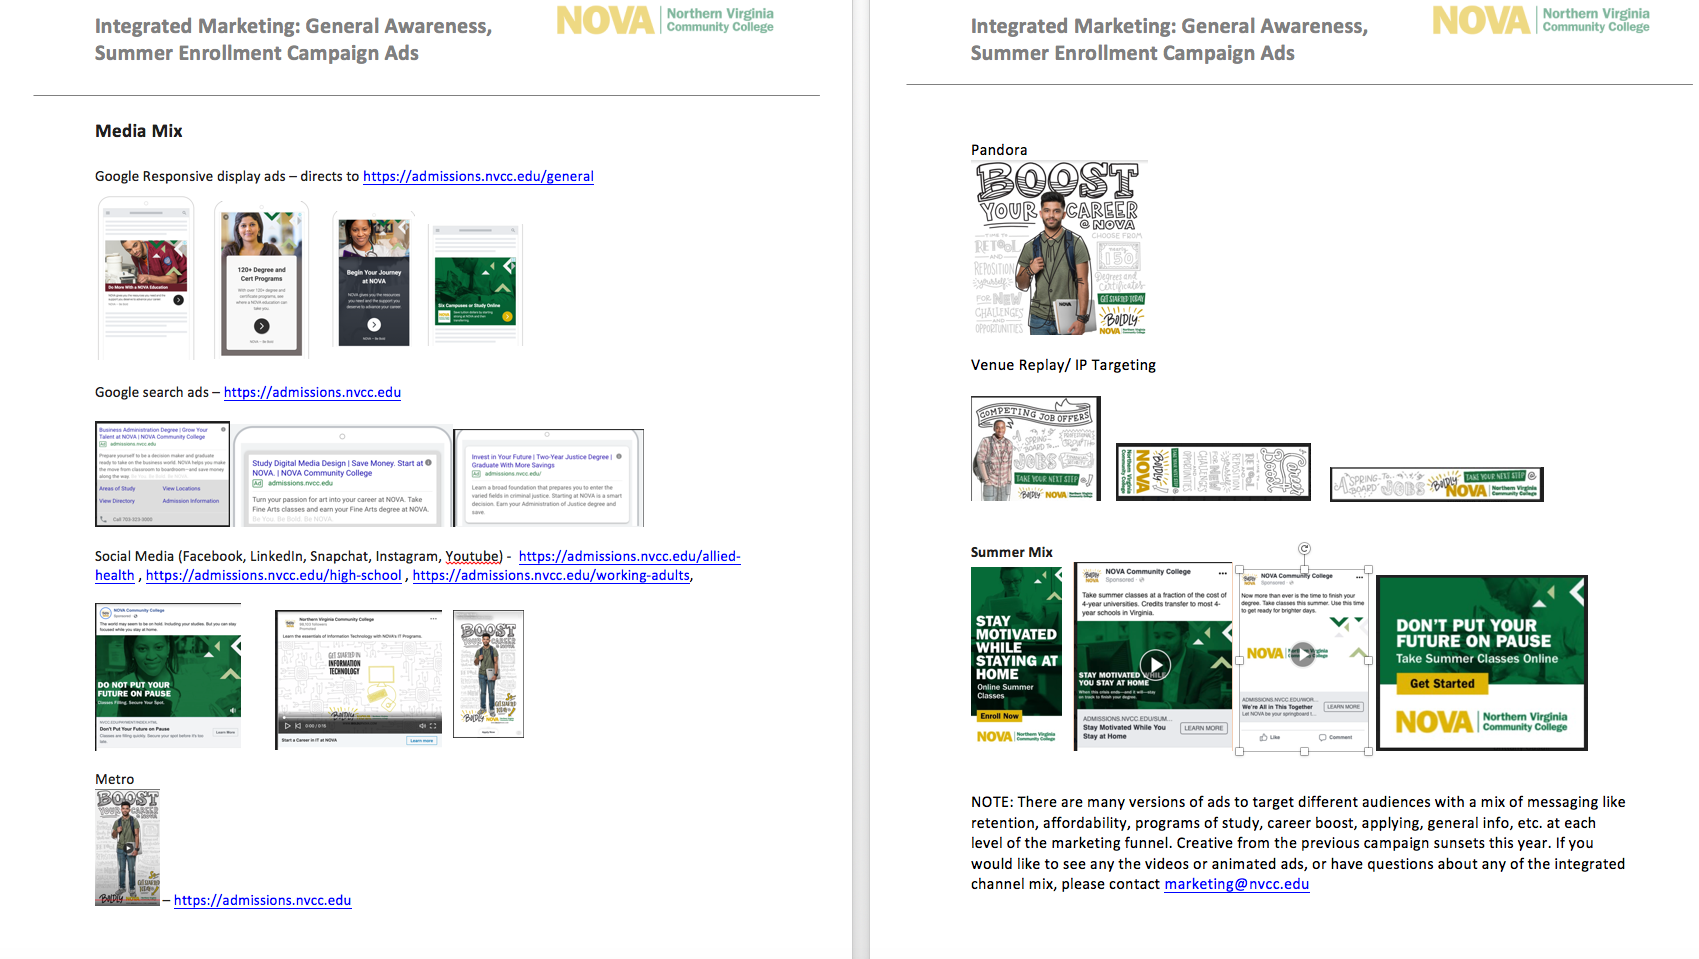
Task: Click the NOVA logo in right page header
Action: [1541, 20]
